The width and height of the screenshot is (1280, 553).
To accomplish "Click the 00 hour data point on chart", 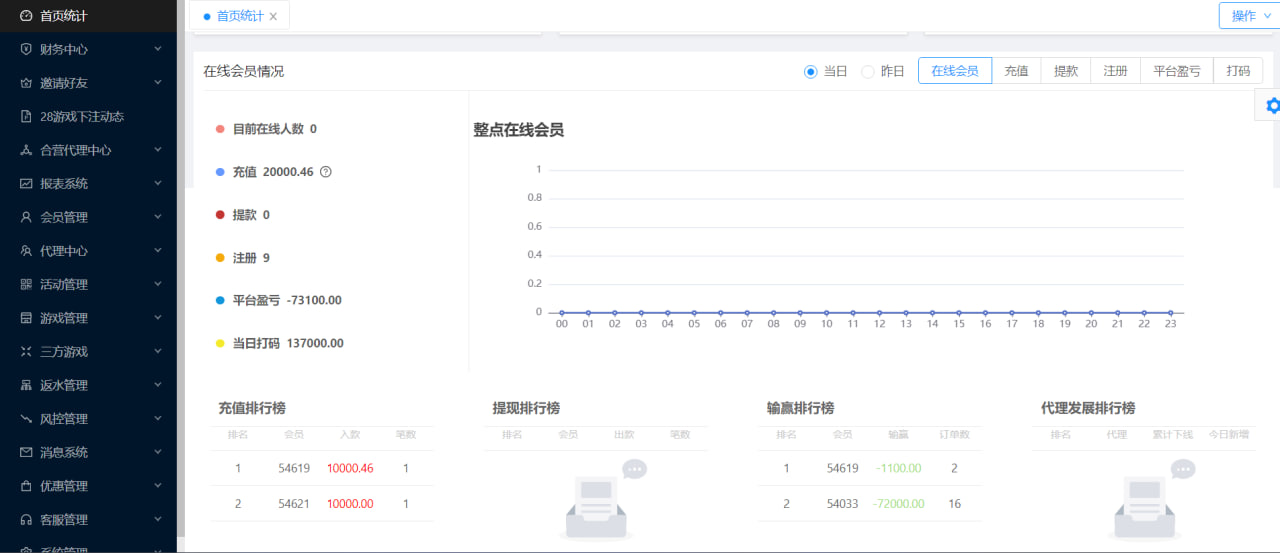I will tap(562, 313).
